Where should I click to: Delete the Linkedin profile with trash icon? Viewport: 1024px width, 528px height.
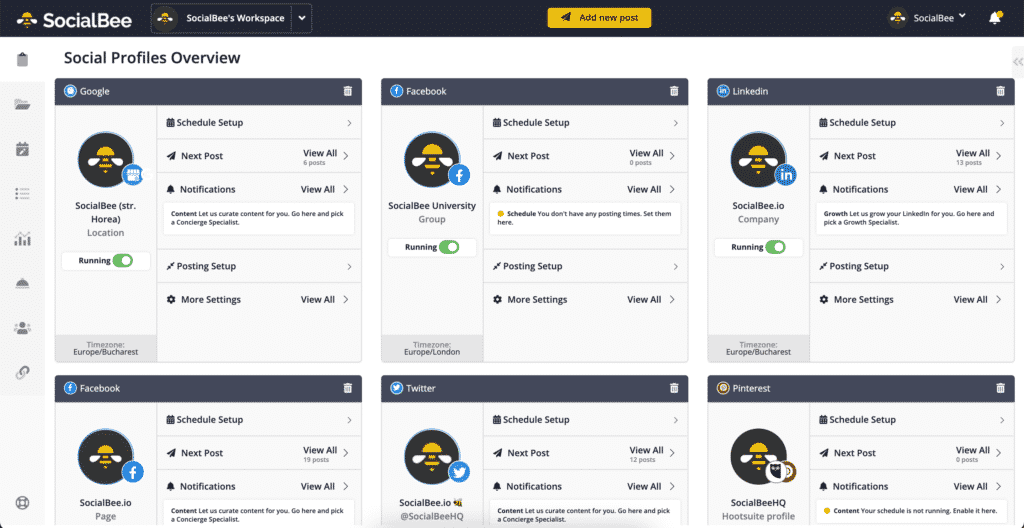pyautogui.click(x=1000, y=91)
